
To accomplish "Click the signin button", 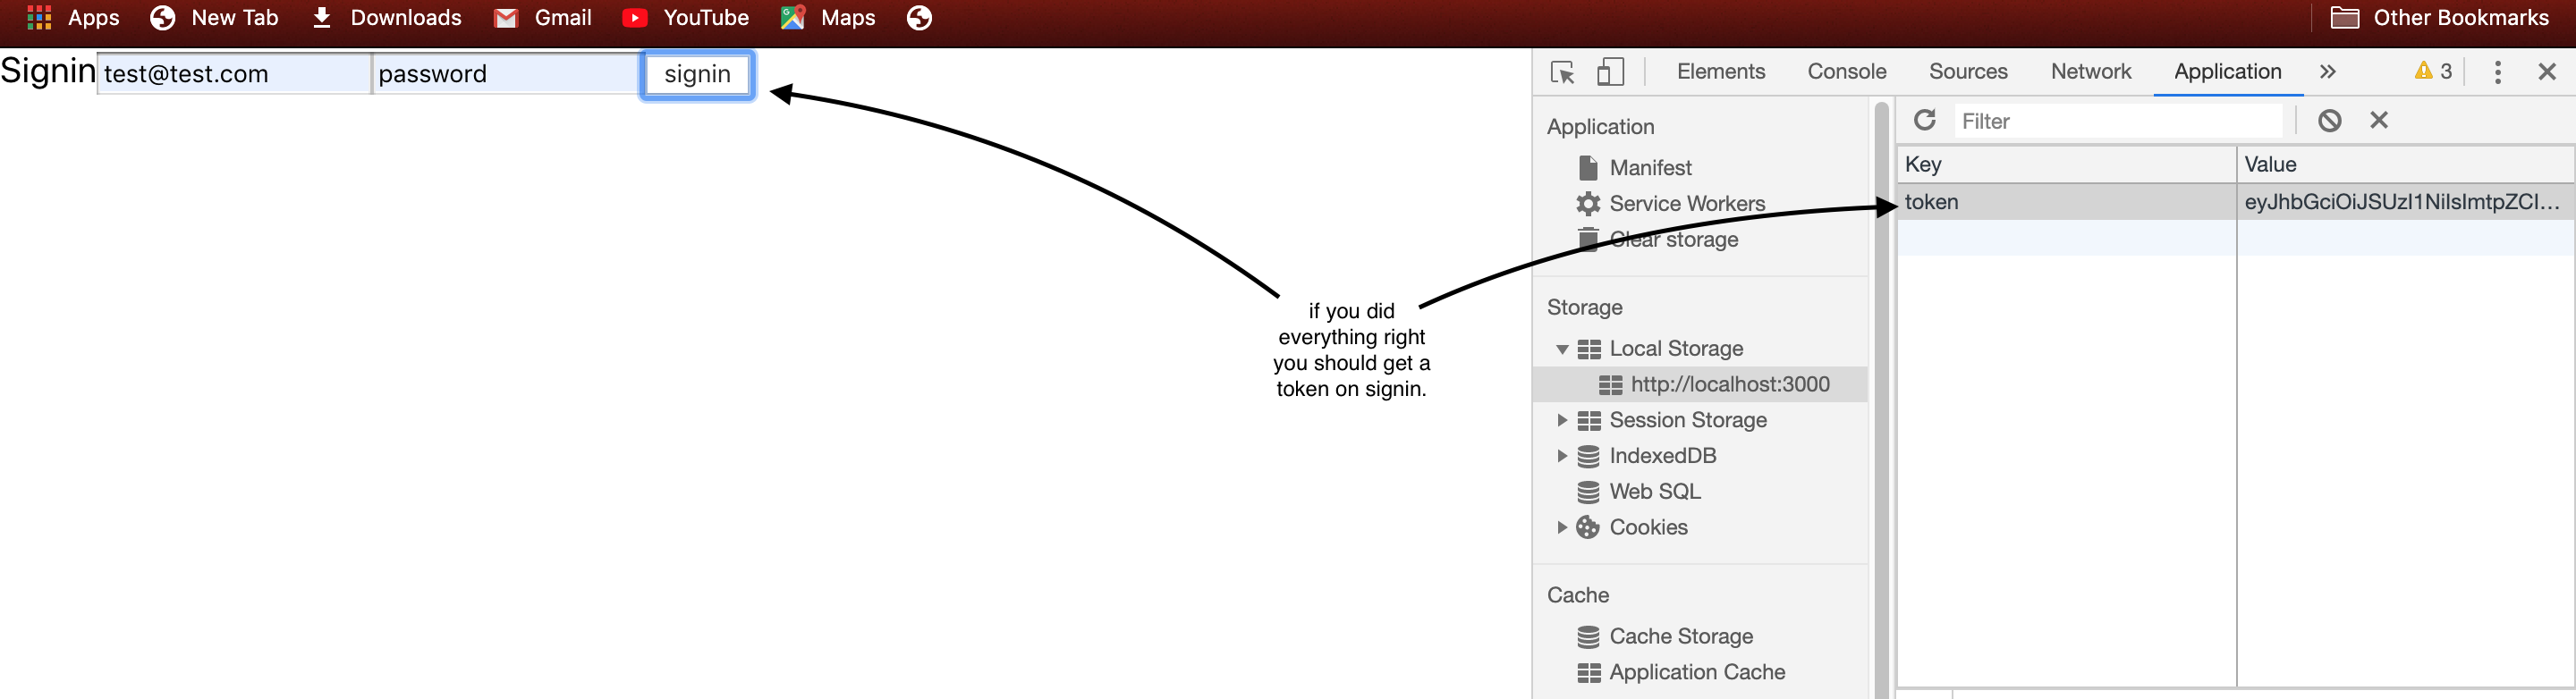I will pos(697,75).
